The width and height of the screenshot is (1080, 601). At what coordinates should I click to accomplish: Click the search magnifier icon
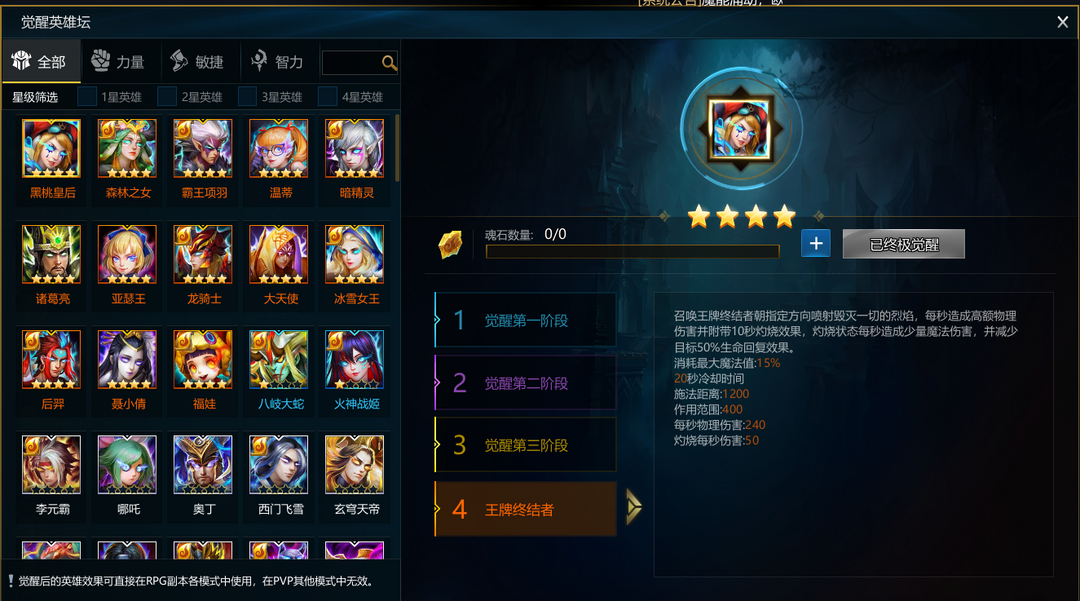click(389, 63)
